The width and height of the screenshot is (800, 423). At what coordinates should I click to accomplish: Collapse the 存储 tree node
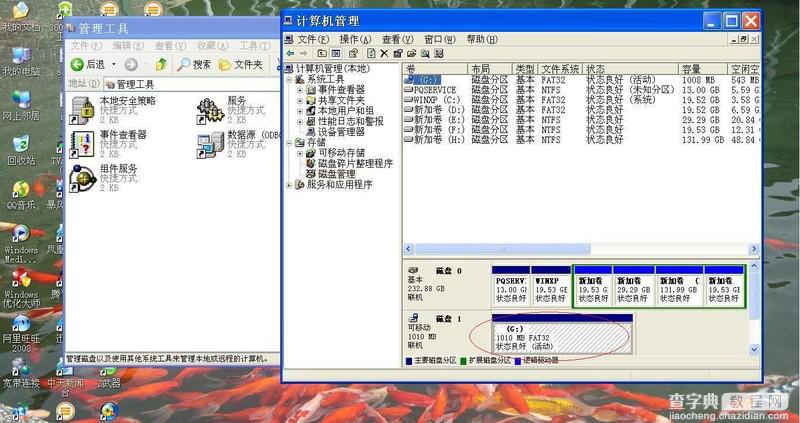(289, 142)
